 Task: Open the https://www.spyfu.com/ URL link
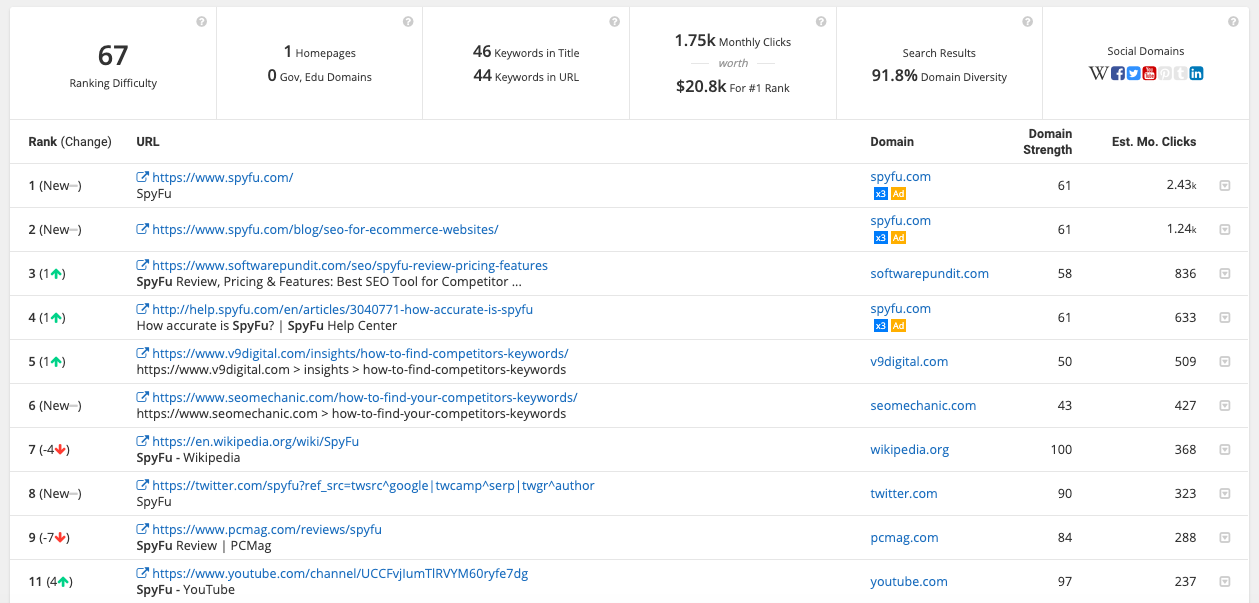(223, 178)
